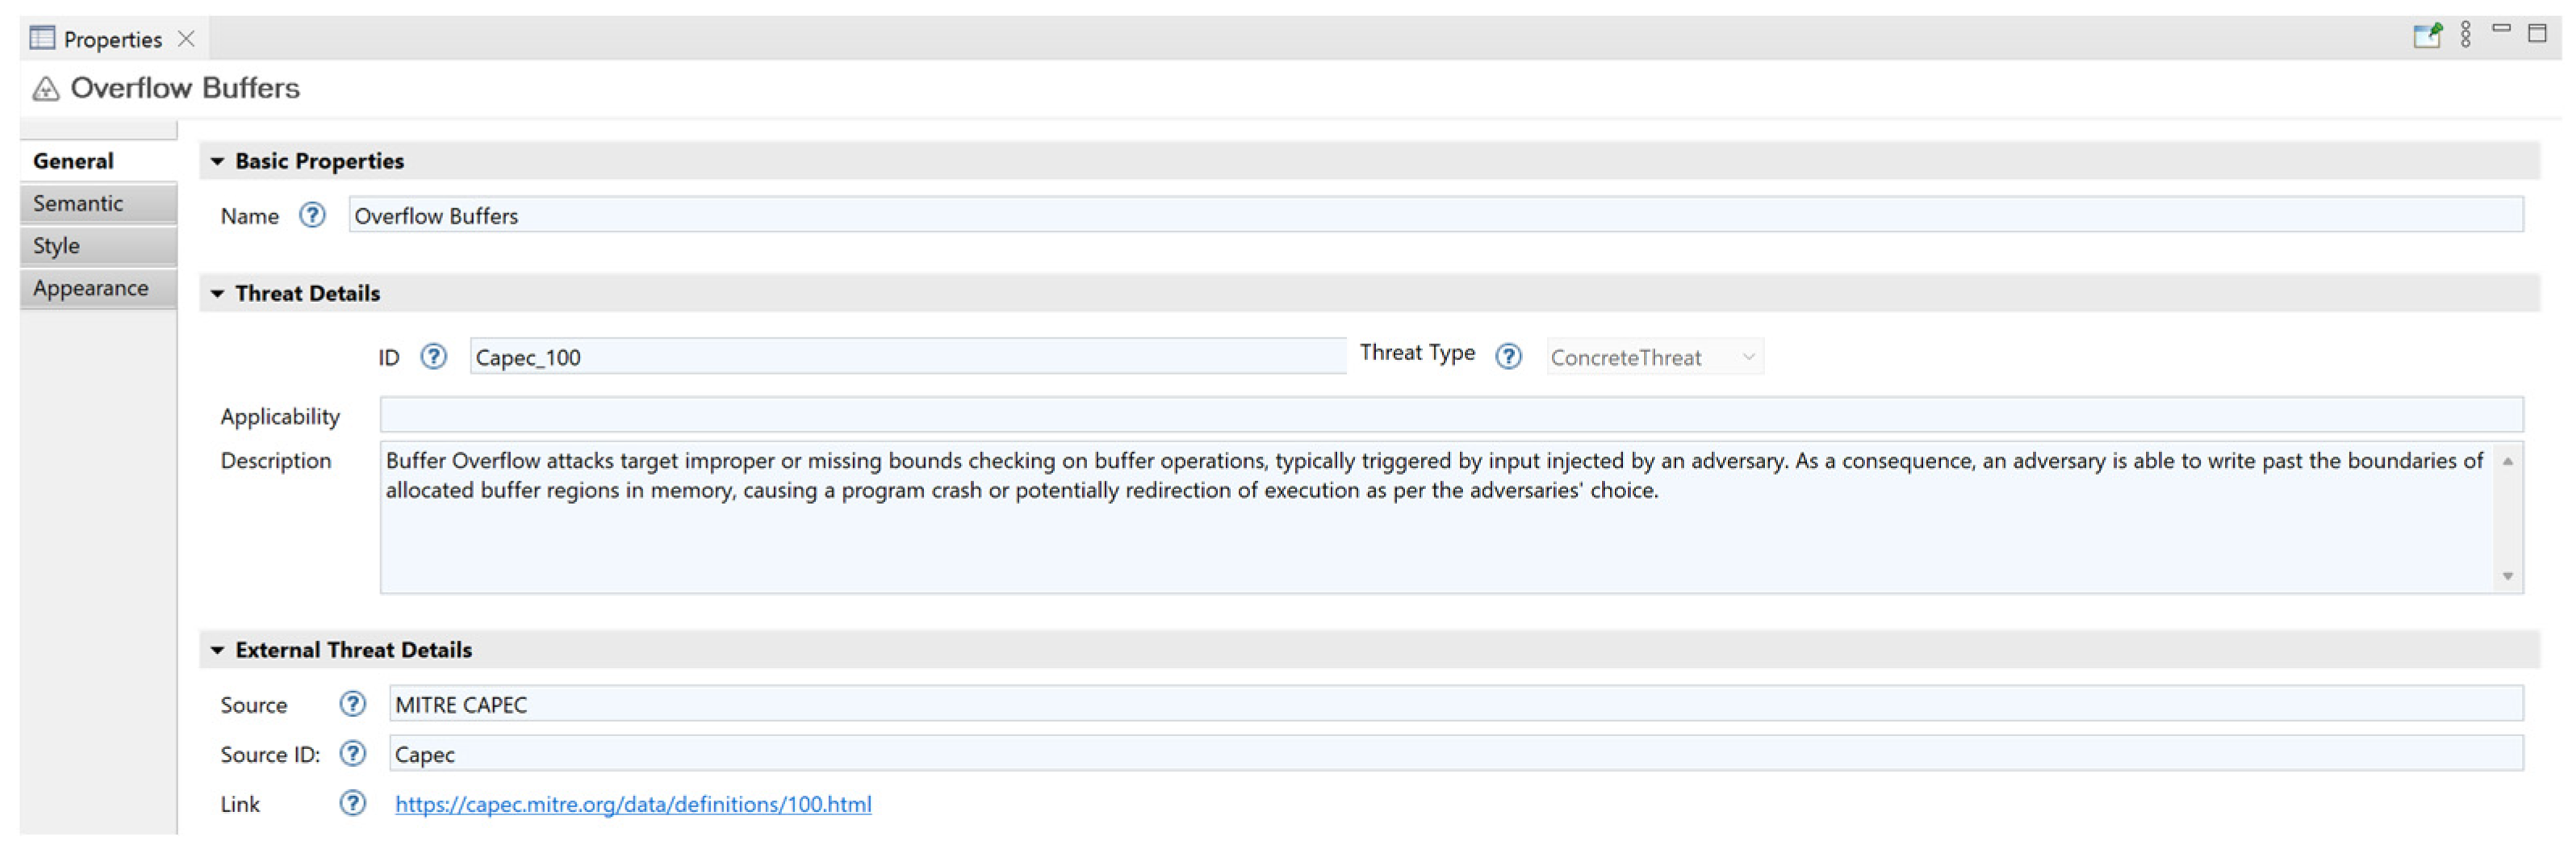Click the Source ID help icon

352,754
